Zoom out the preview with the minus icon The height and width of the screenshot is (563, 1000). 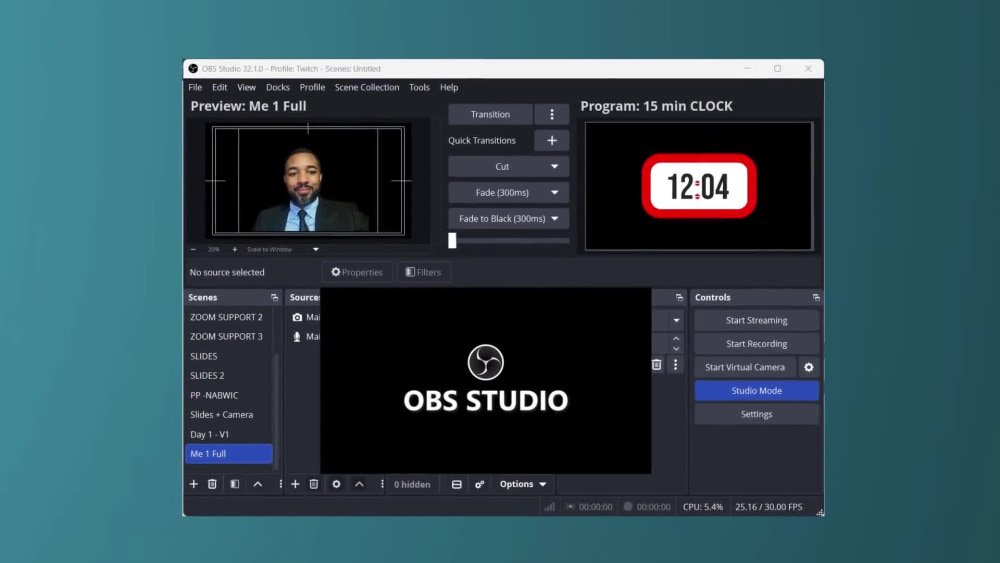pos(193,249)
